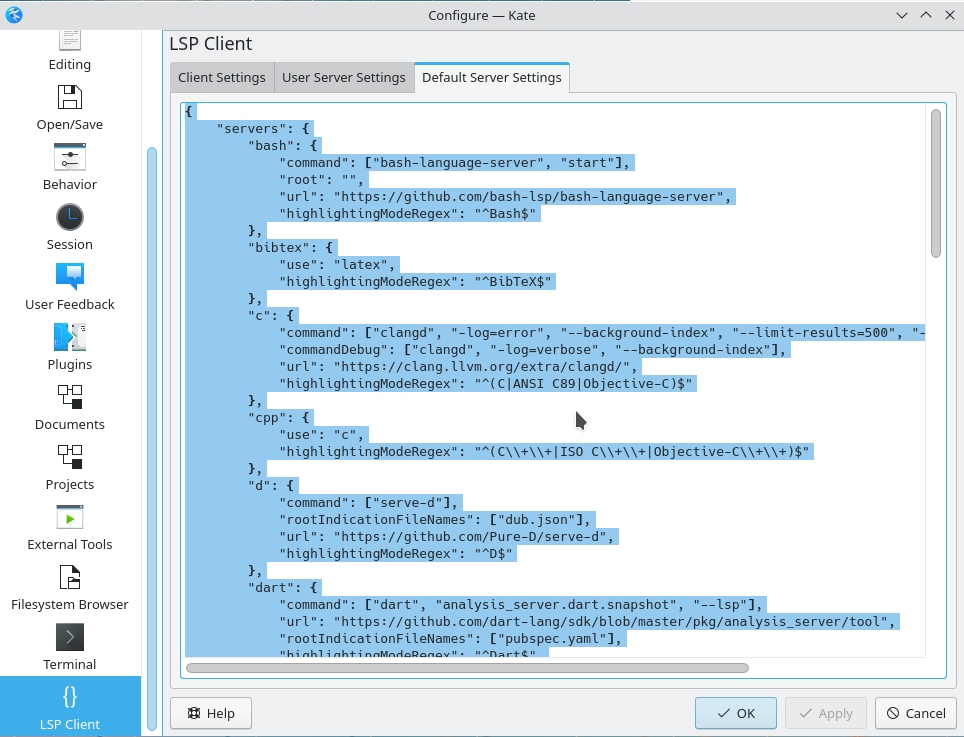
Task: Open the Filesystem Browser settings page
Action: [x=69, y=588]
